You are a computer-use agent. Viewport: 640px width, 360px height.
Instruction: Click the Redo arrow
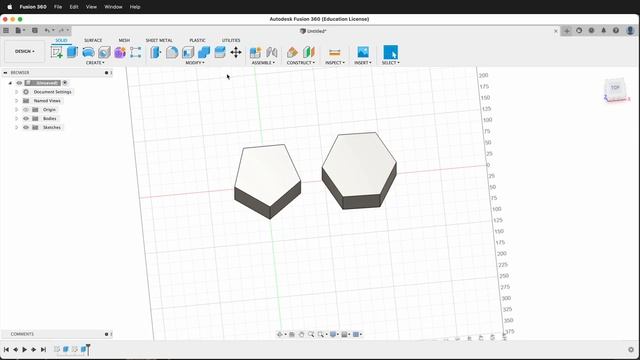[x=61, y=31]
